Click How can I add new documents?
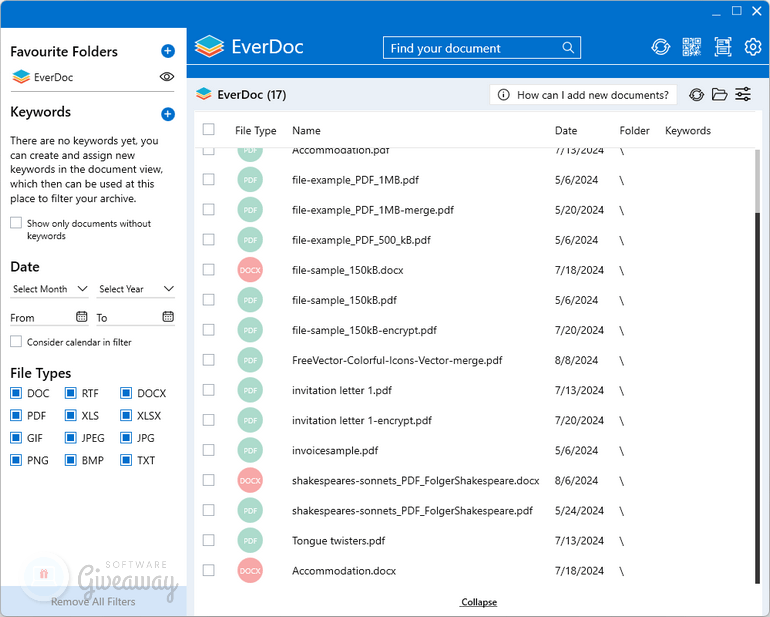 (x=583, y=94)
